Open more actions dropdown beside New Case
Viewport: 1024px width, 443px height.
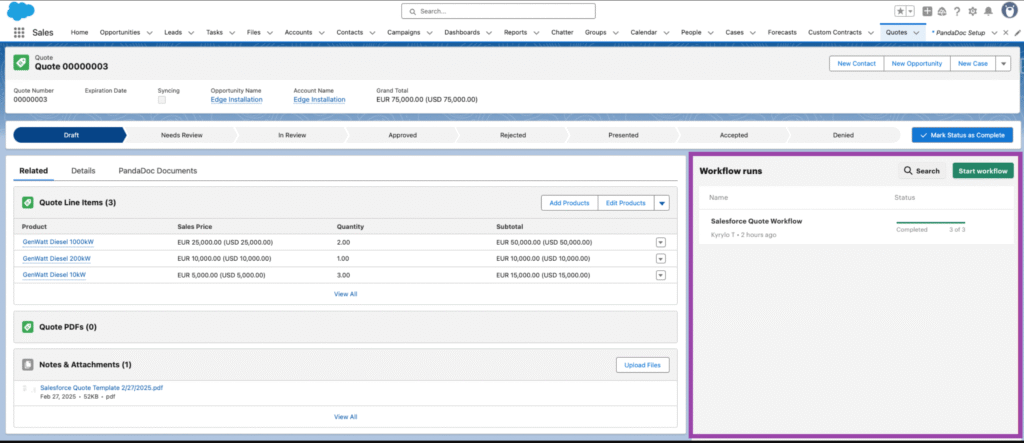1004,63
